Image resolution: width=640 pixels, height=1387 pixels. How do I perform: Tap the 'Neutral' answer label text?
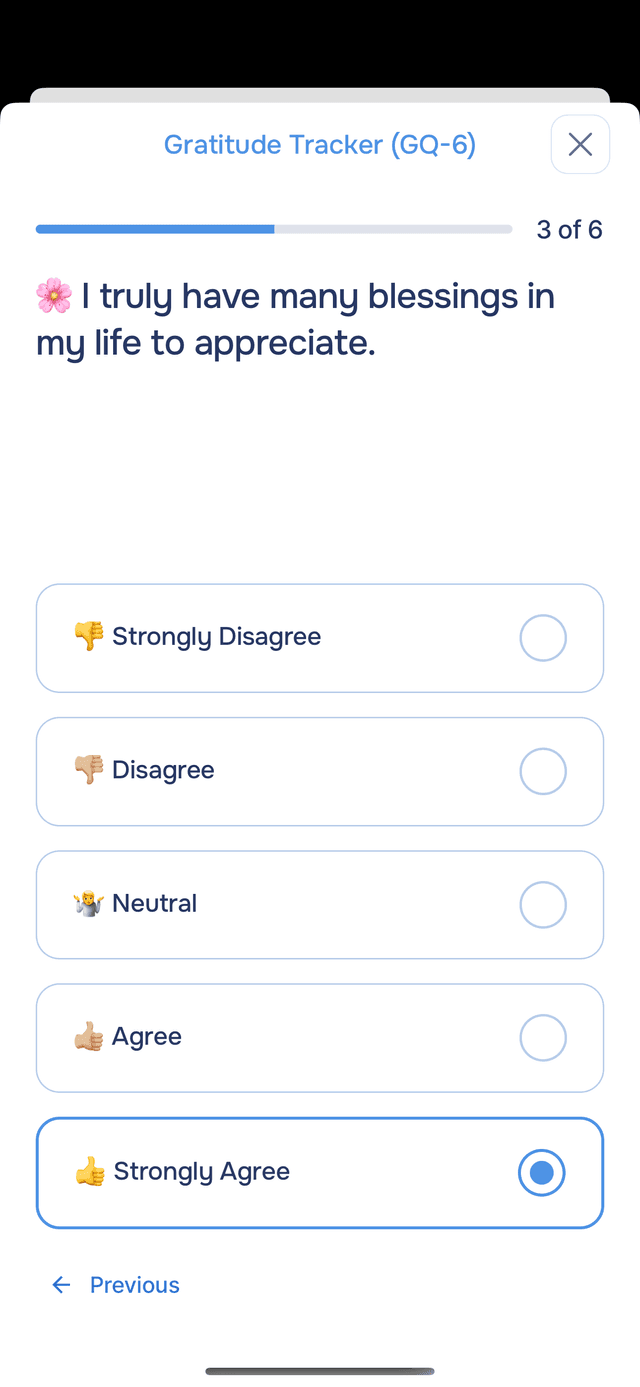[154, 904]
